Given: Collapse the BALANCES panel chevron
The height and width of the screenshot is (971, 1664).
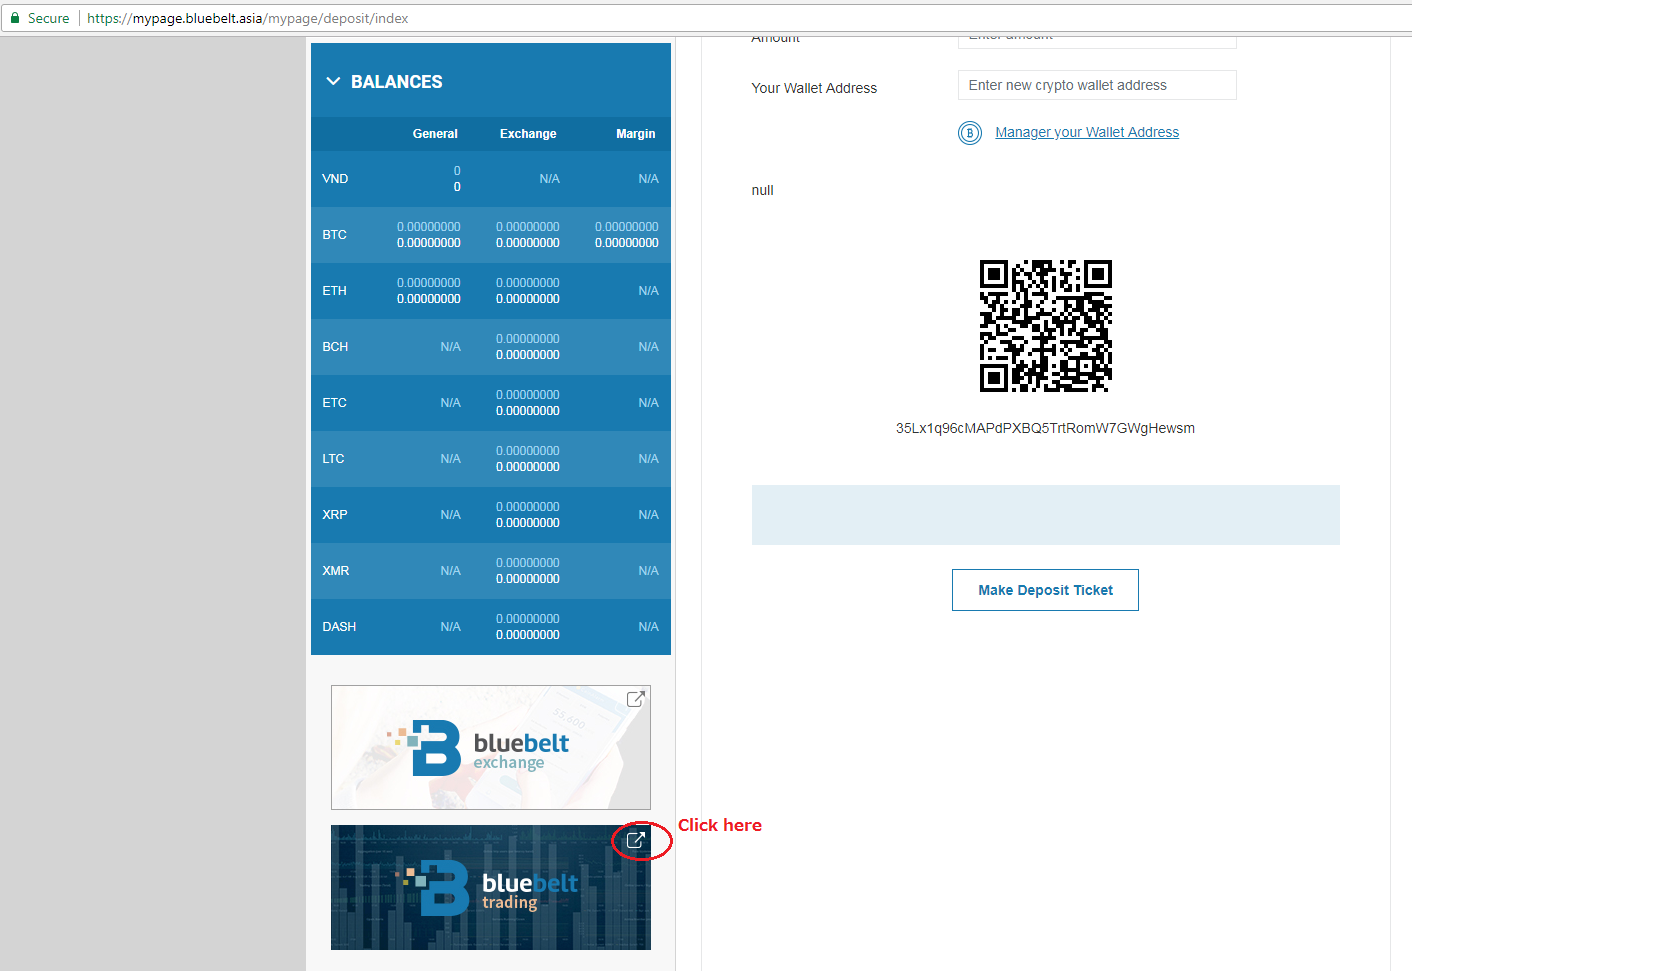Looking at the screenshot, I should point(333,81).
